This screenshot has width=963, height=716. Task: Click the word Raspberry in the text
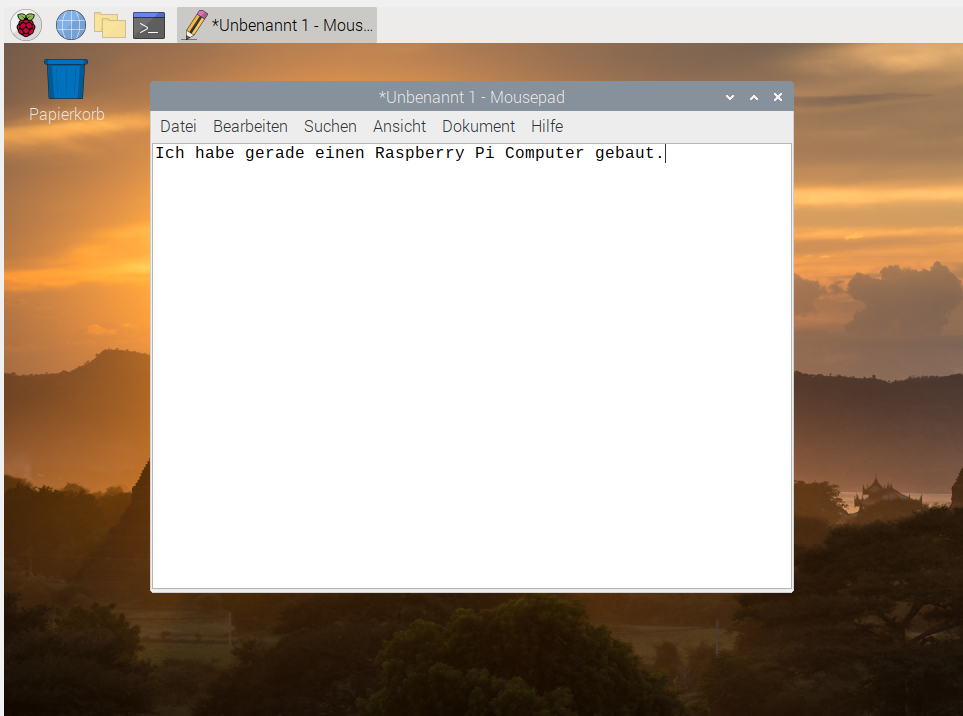pos(420,153)
